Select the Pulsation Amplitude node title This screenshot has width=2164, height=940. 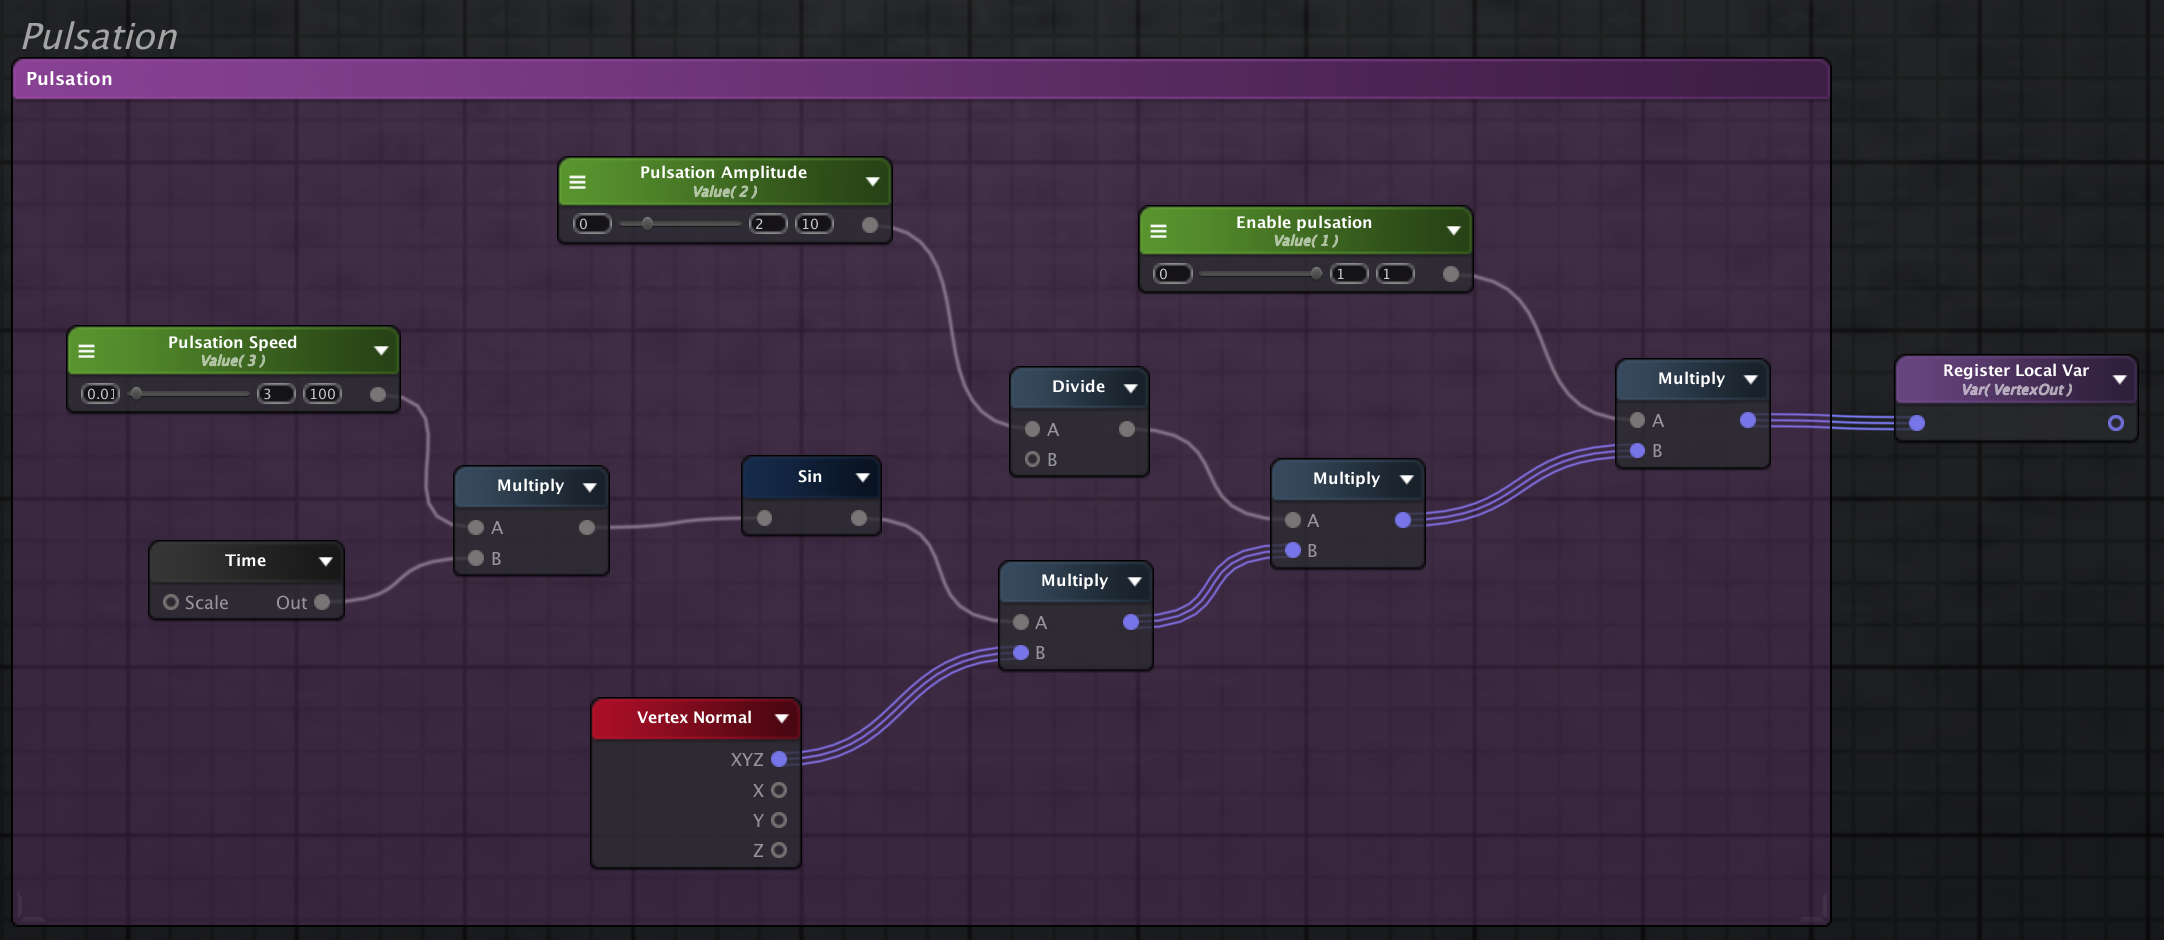click(723, 172)
